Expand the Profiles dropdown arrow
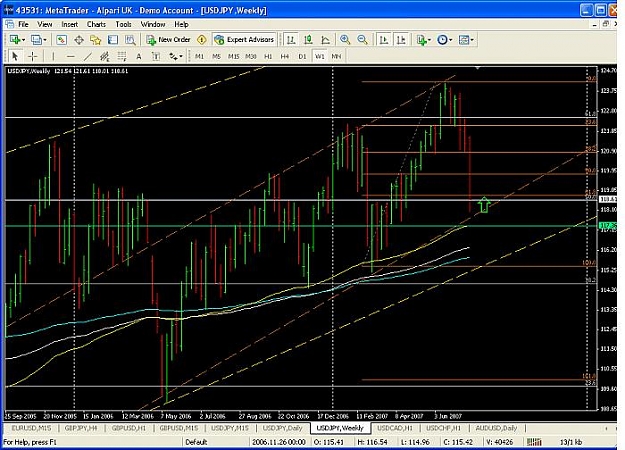Viewport: 625px width, 450px height. pyautogui.click(x=45, y=40)
